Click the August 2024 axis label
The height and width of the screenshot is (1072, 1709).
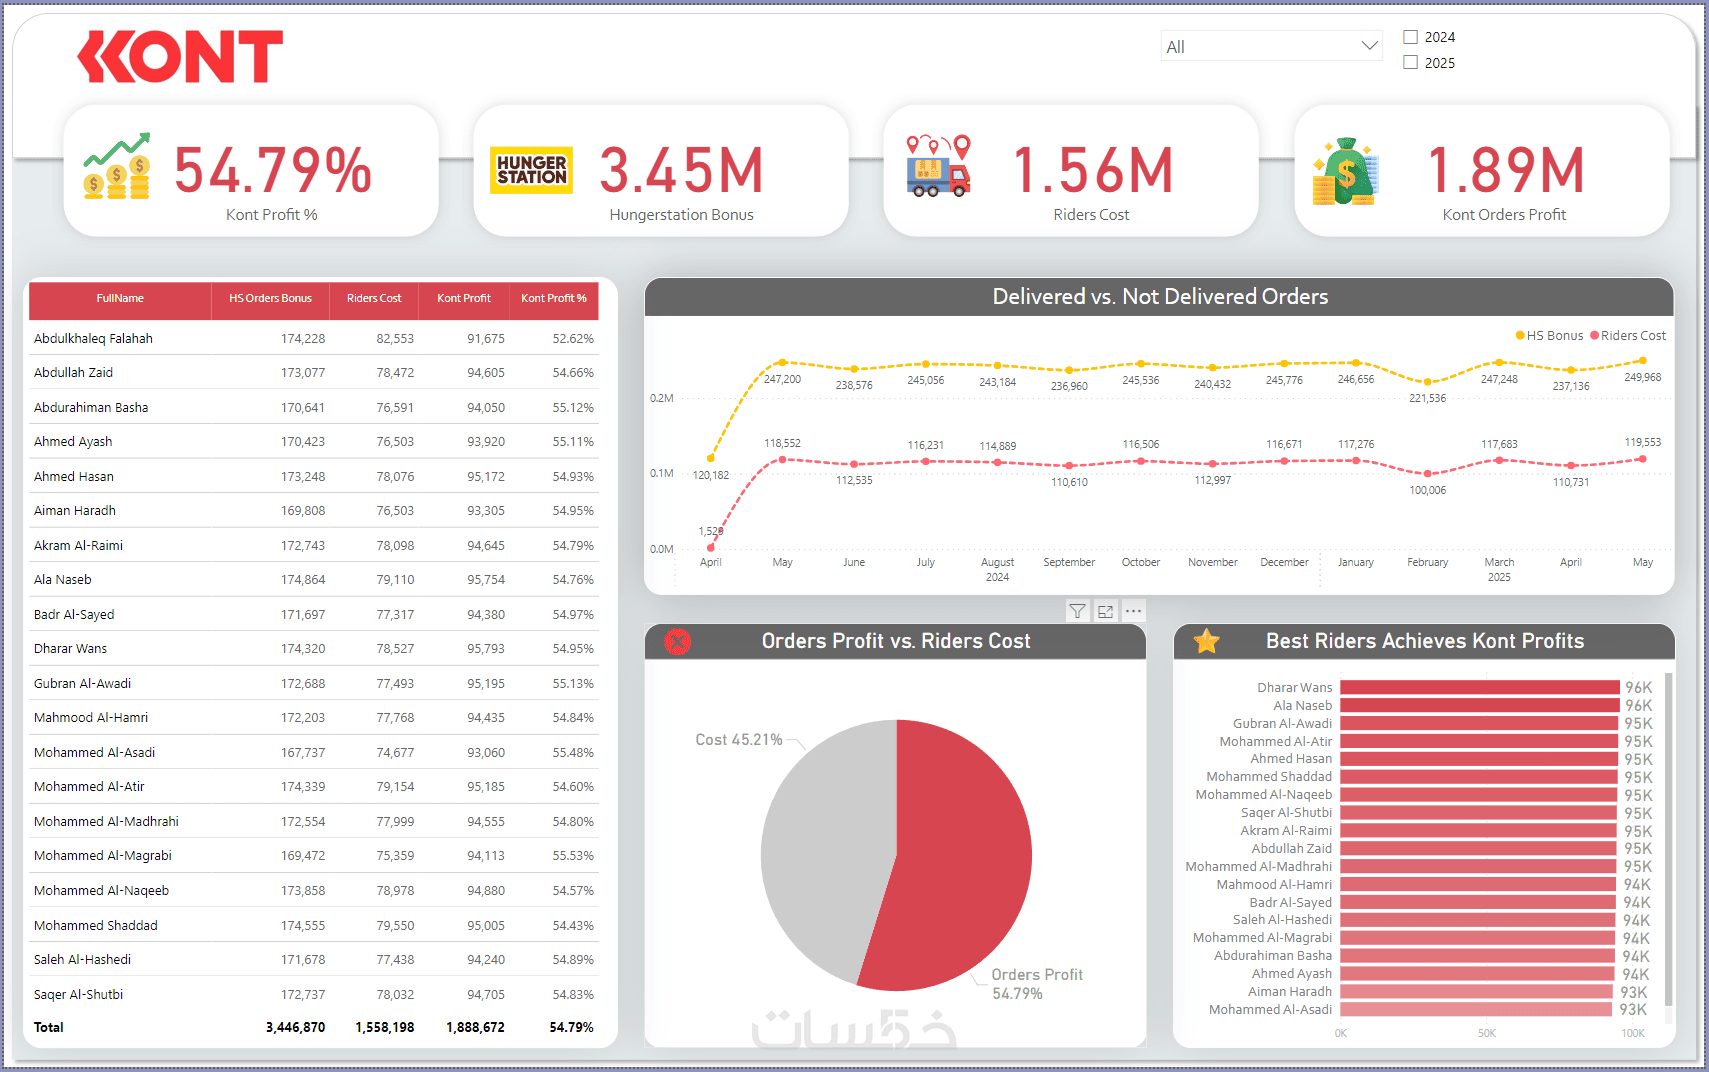click(997, 569)
